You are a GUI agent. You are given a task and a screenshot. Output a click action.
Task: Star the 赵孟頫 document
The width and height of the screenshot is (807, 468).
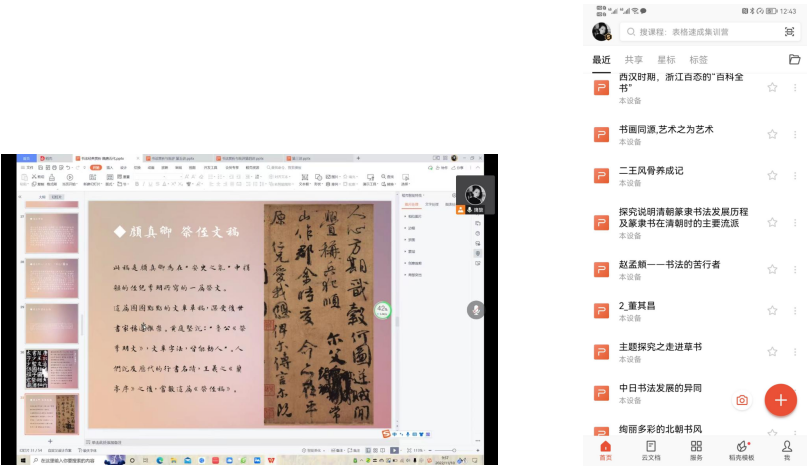click(x=772, y=269)
